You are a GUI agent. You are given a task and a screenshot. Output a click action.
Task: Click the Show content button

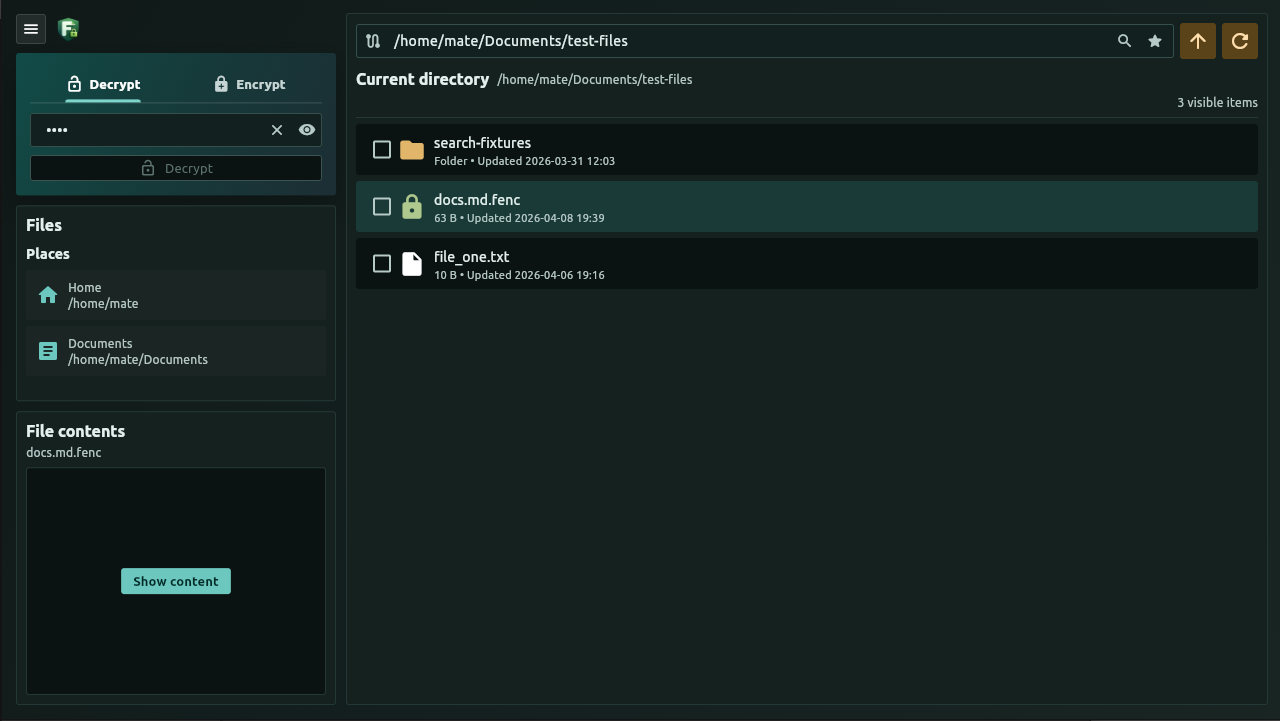(x=176, y=581)
